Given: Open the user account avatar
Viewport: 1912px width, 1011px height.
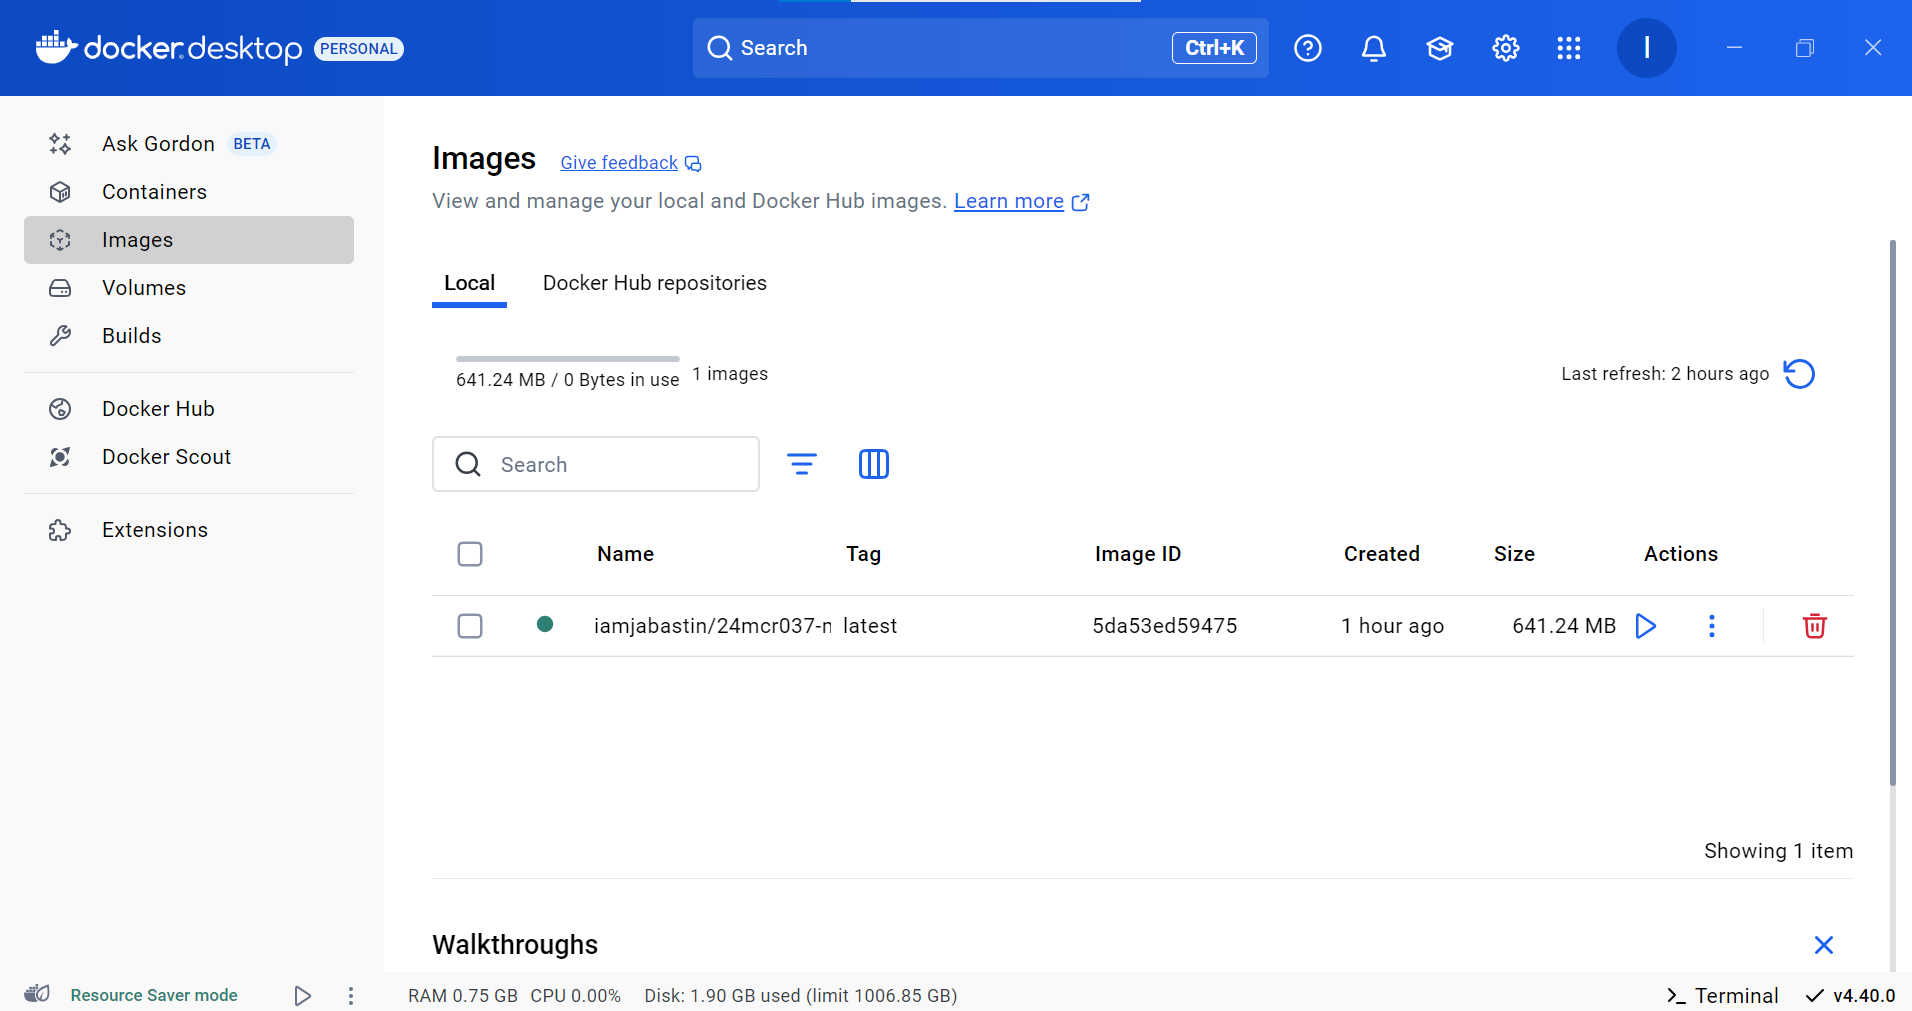Looking at the screenshot, I should 1647,48.
